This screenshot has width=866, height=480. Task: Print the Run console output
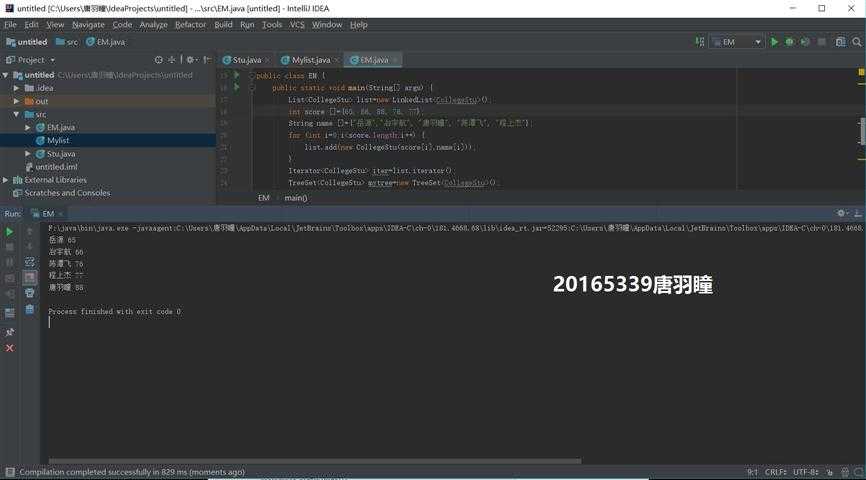pyautogui.click(x=30, y=293)
